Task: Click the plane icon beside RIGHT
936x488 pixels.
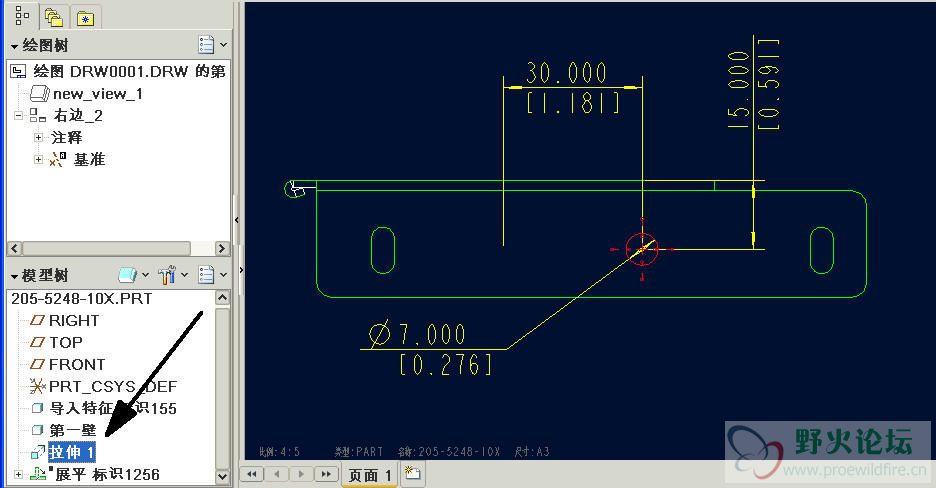Action: click(38, 320)
